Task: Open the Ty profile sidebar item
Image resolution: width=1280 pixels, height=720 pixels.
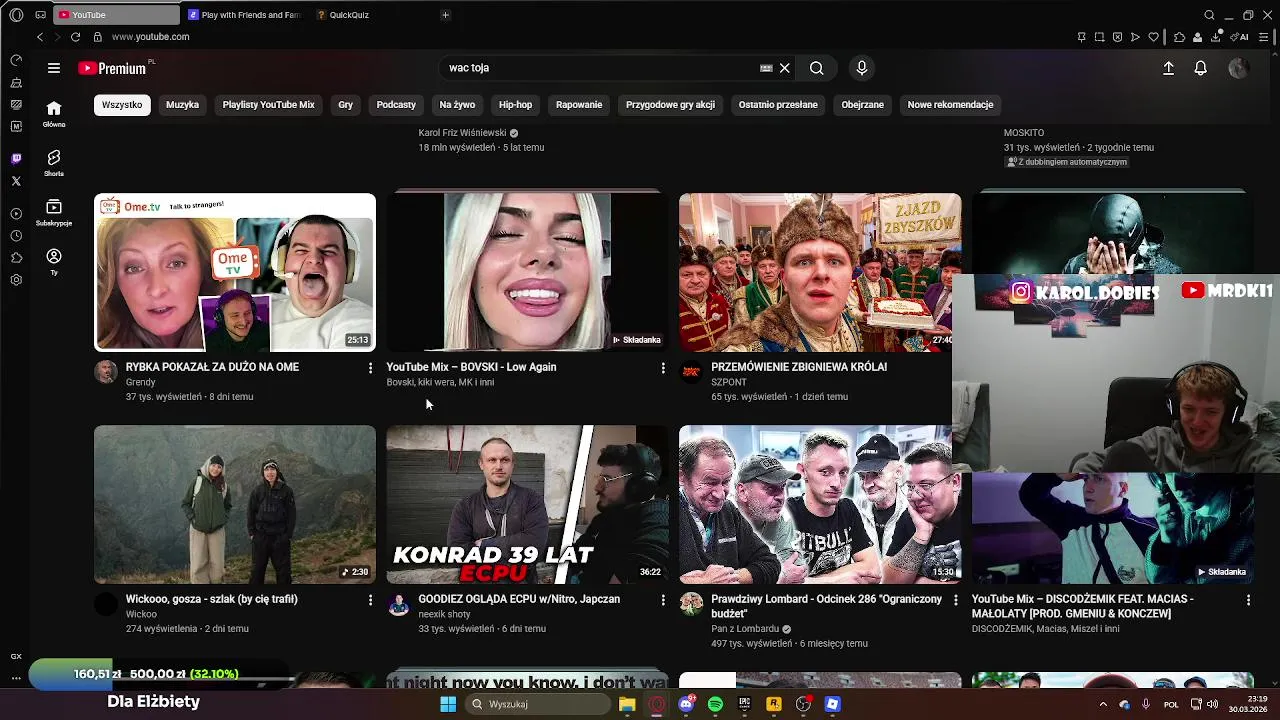Action: point(54,262)
